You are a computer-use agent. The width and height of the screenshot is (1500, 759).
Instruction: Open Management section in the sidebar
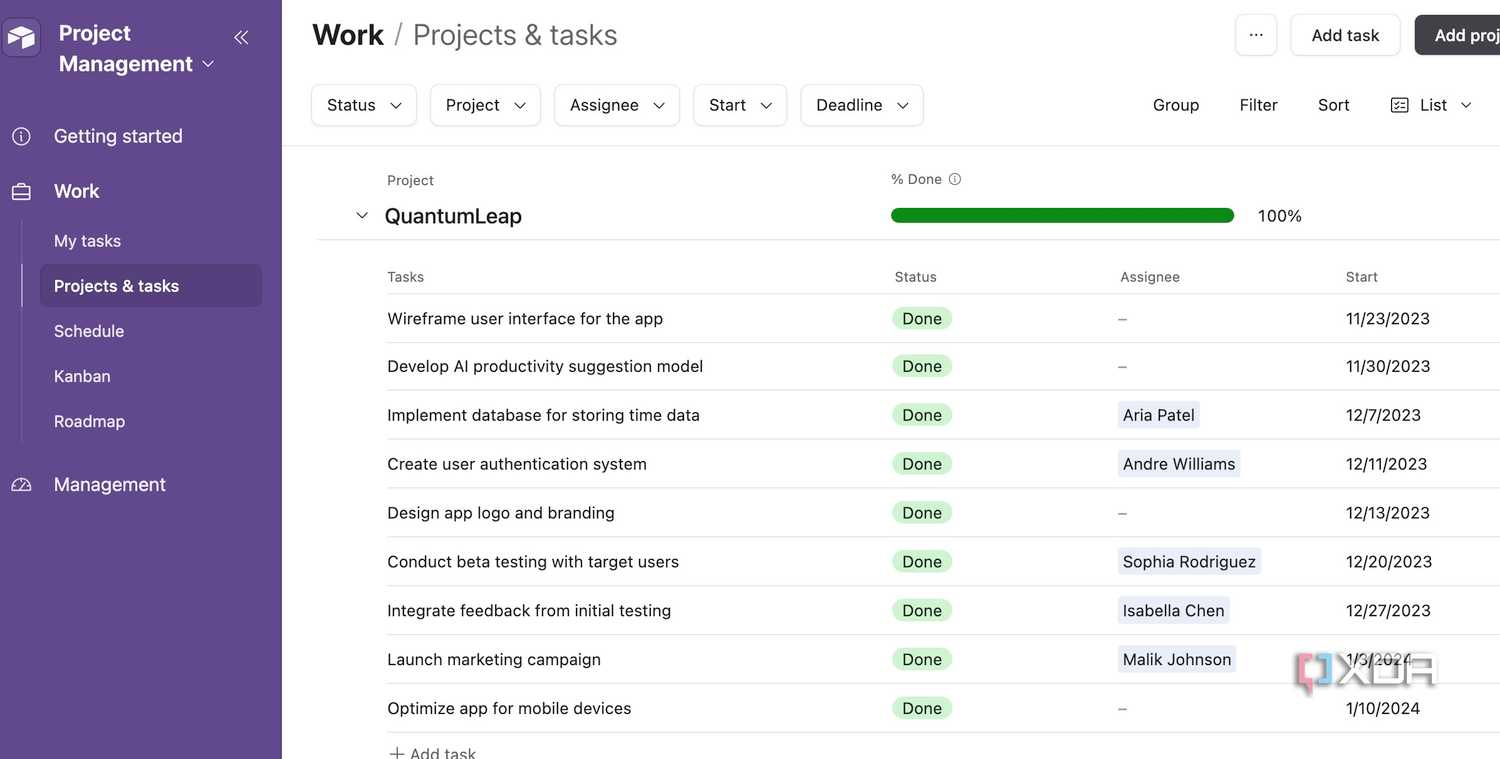[110, 485]
